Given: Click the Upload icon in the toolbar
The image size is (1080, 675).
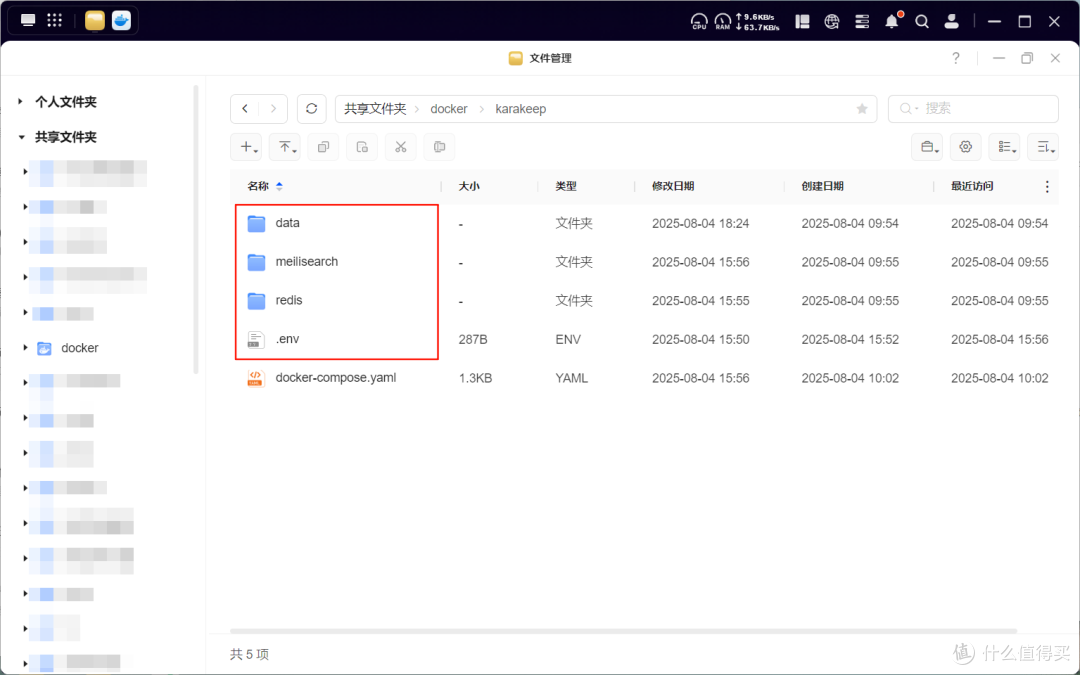Looking at the screenshot, I should [x=285, y=146].
